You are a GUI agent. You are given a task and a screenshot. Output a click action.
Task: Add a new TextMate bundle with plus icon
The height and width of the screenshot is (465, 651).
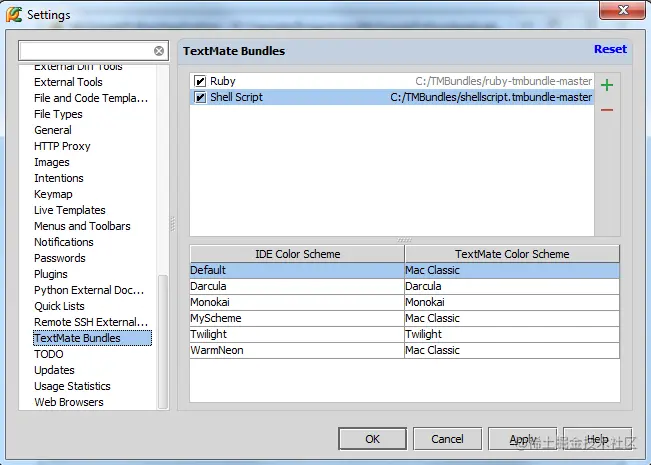pos(607,85)
